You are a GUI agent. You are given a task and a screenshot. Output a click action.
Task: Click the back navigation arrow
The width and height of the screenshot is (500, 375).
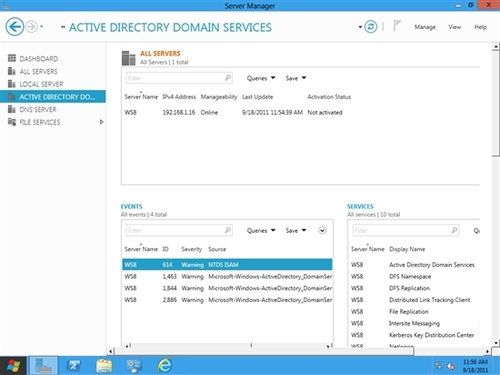tap(14, 26)
